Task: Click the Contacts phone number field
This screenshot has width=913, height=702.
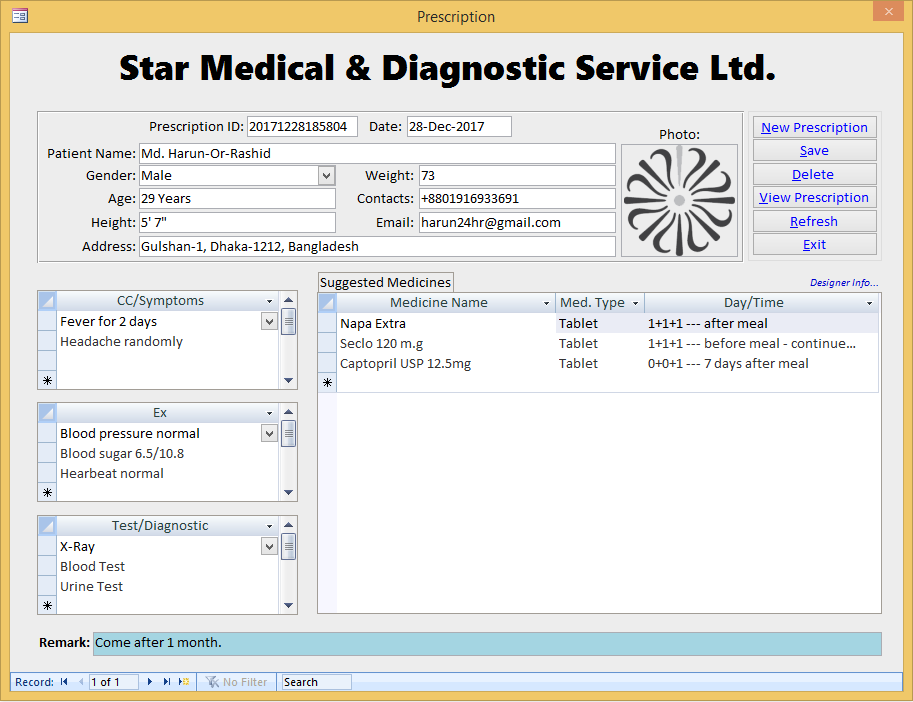Action: click(x=517, y=198)
